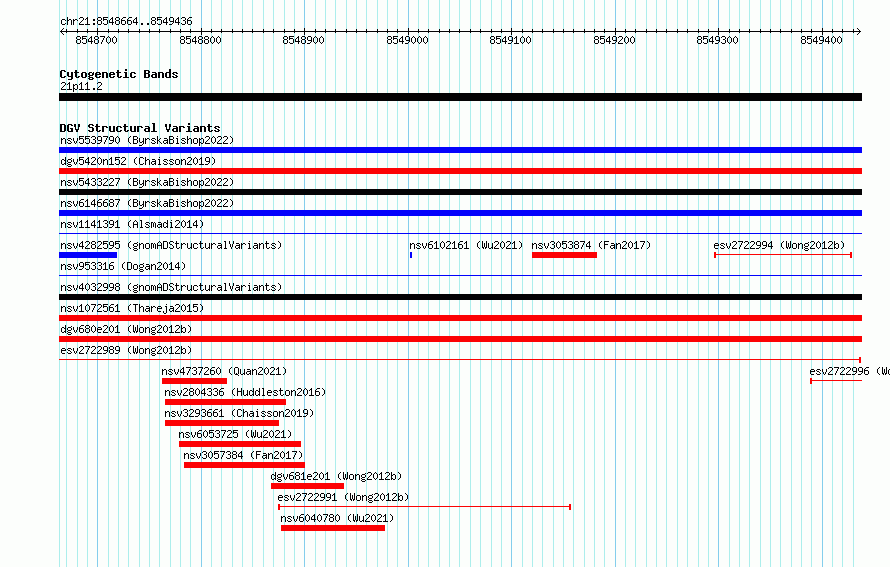Image resolution: width=890 pixels, height=567 pixels.
Task: Click nsv1072561 (Thareja2015) label
Action: (132, 308)
